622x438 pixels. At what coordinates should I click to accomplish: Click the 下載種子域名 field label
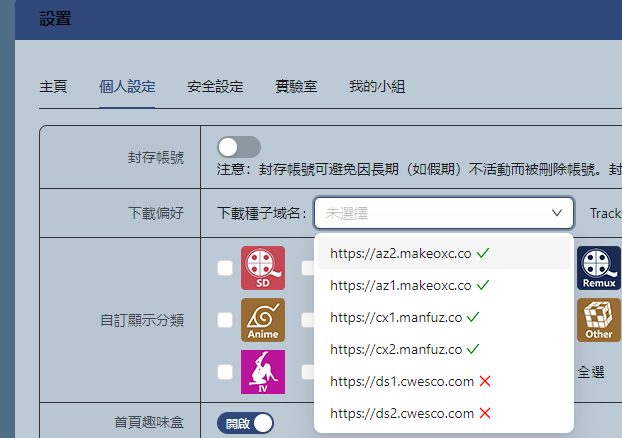click(x=262, y=213)
